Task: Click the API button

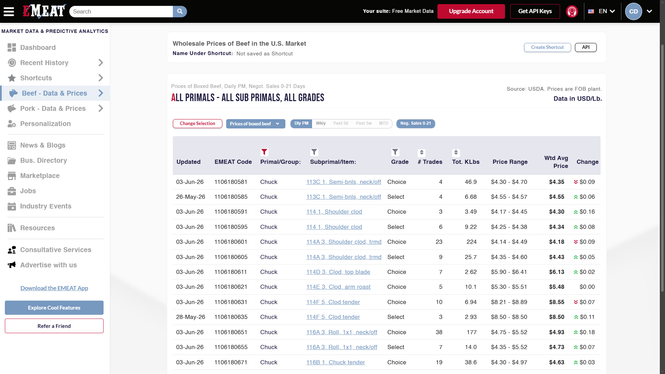Action: [586, 47]
